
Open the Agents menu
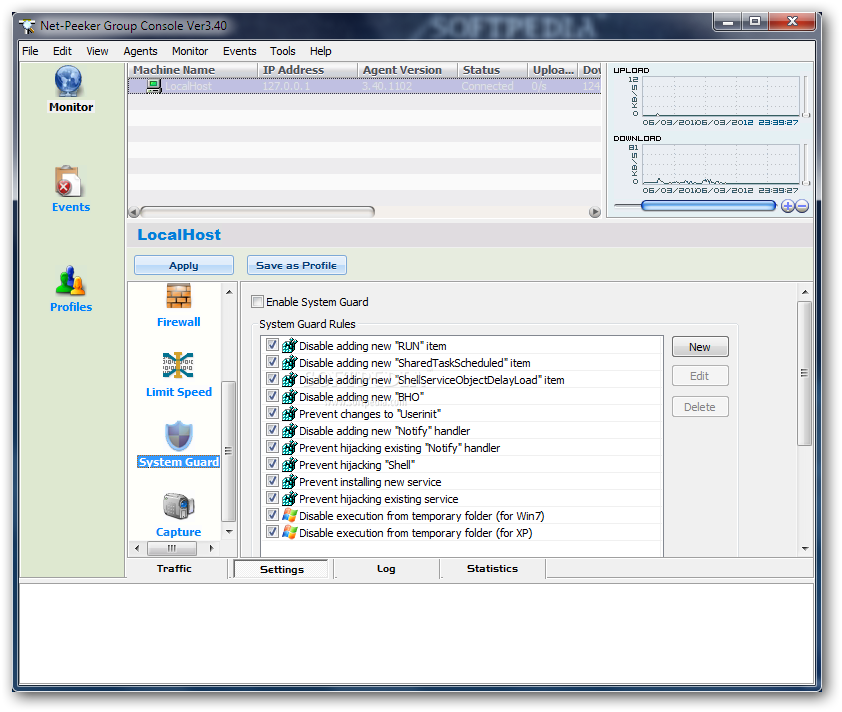coord(140,51)
